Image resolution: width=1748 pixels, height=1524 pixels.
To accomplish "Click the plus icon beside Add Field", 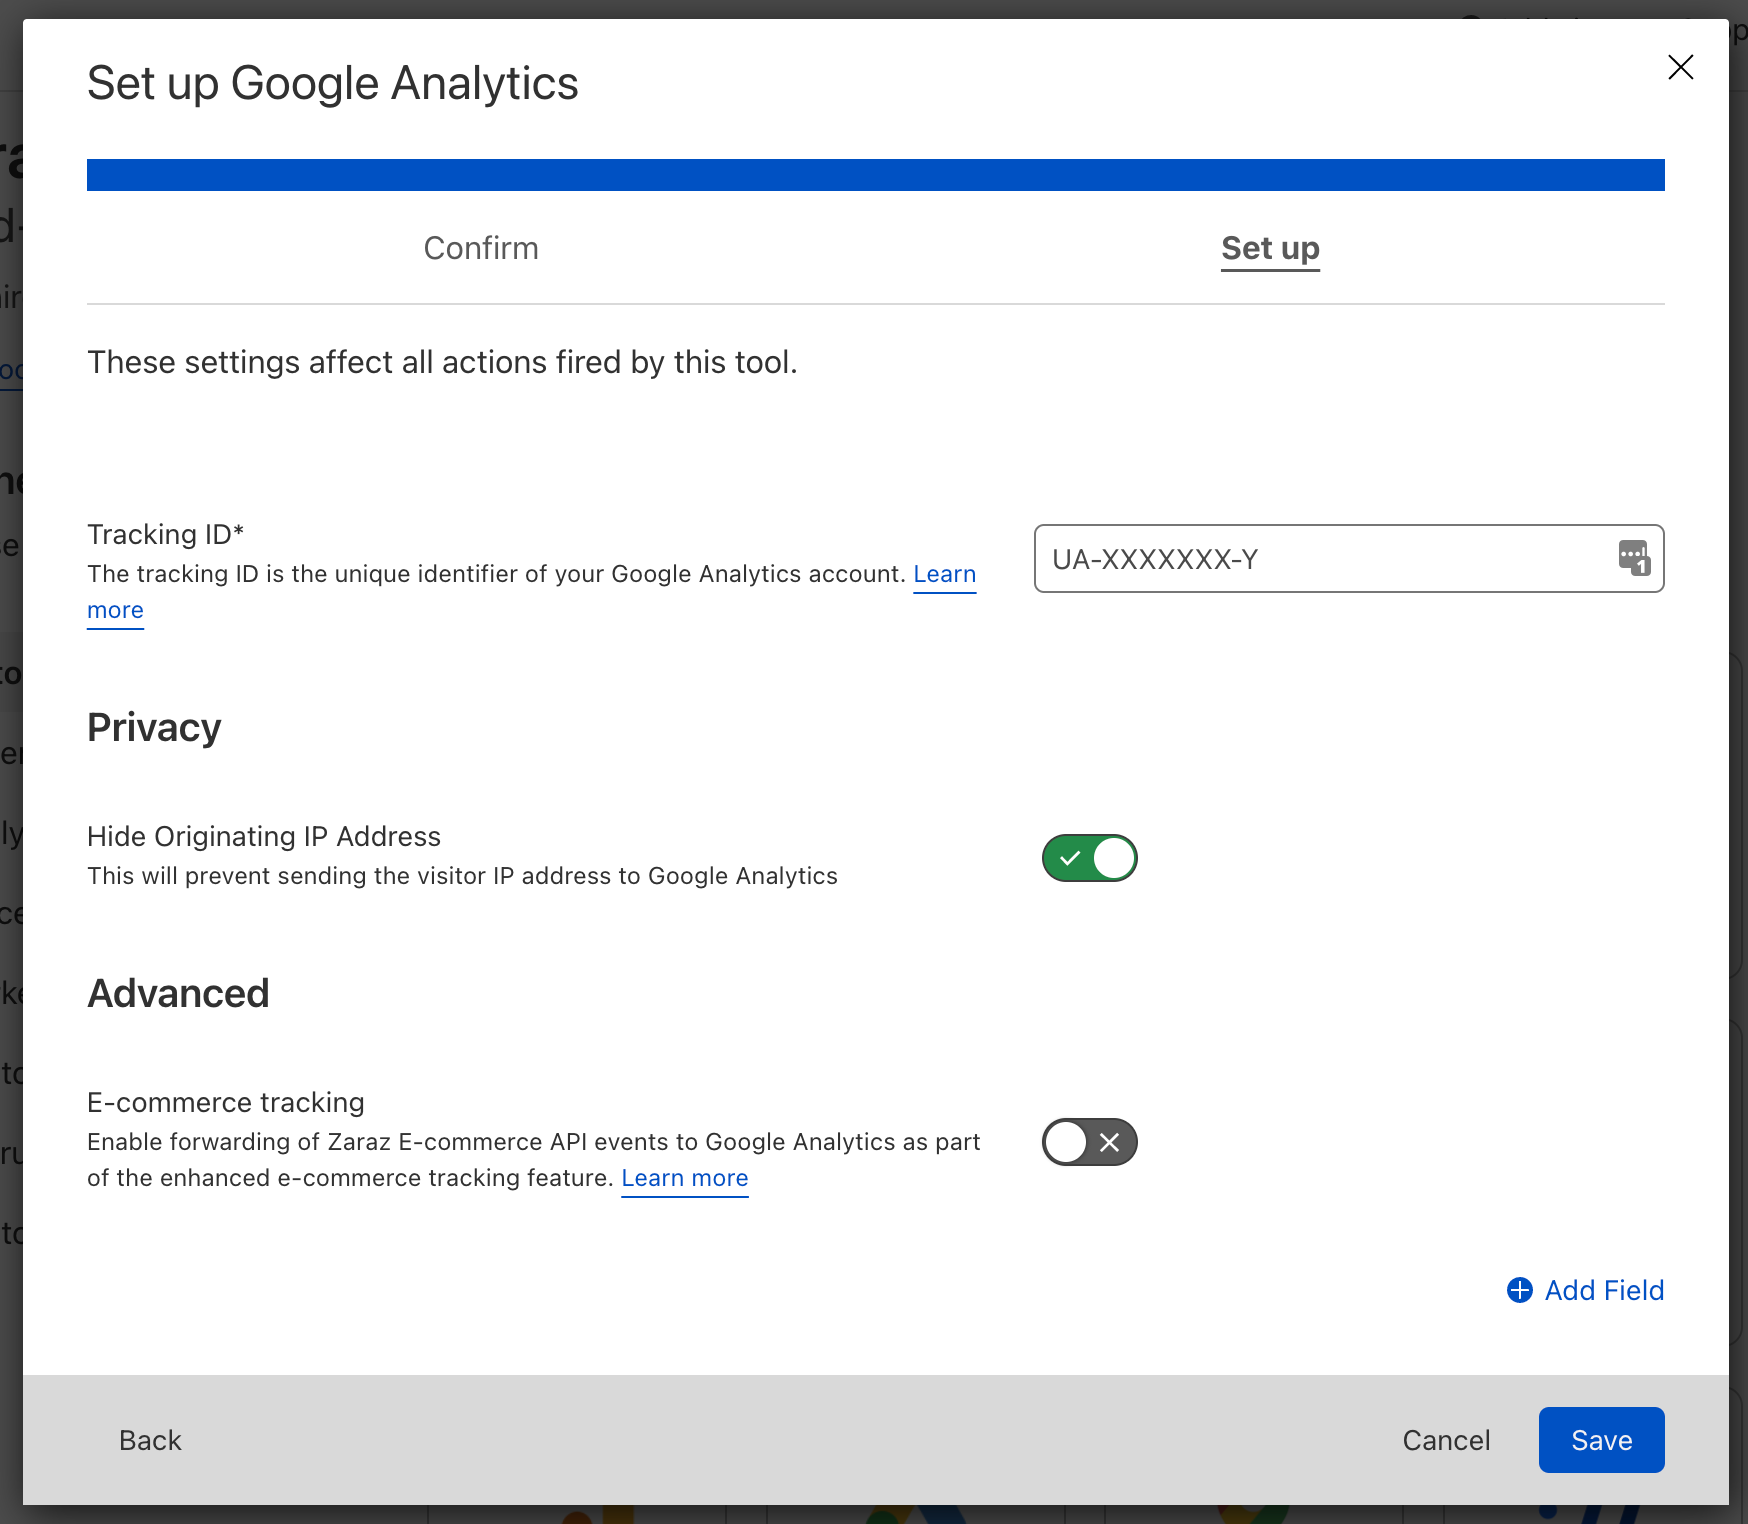I will 1519,1290.
